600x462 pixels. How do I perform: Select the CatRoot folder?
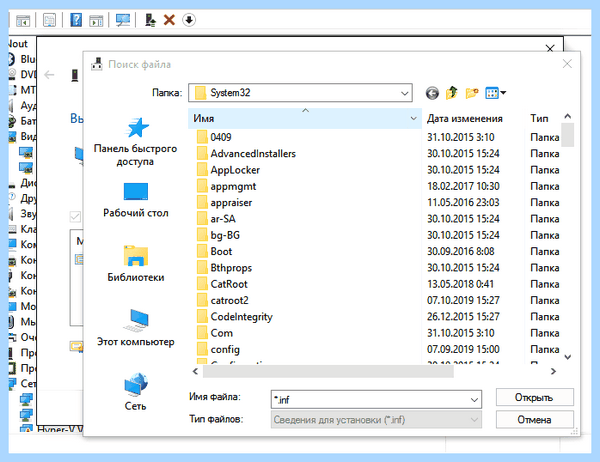(229, 284)
